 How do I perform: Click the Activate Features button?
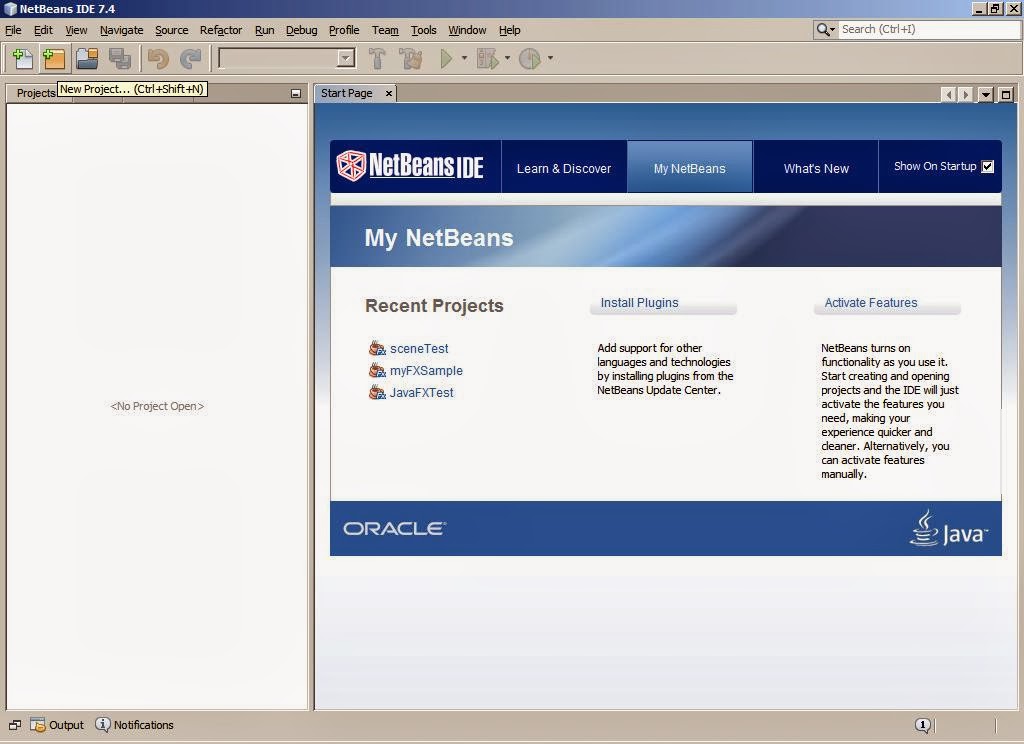(887, 304)
